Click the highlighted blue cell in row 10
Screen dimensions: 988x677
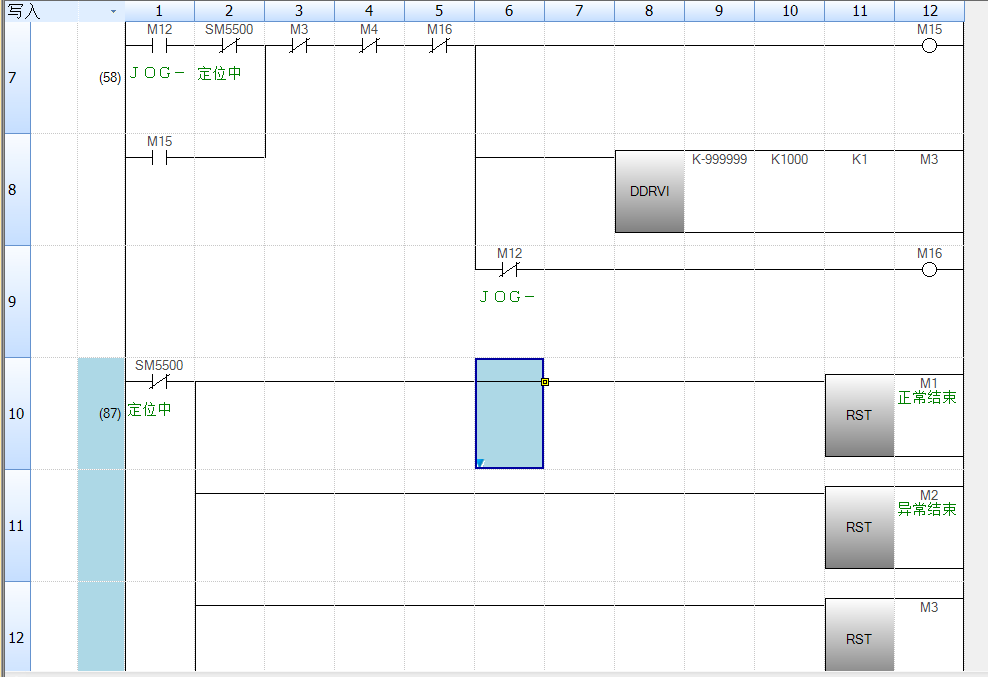pos(509,413)
